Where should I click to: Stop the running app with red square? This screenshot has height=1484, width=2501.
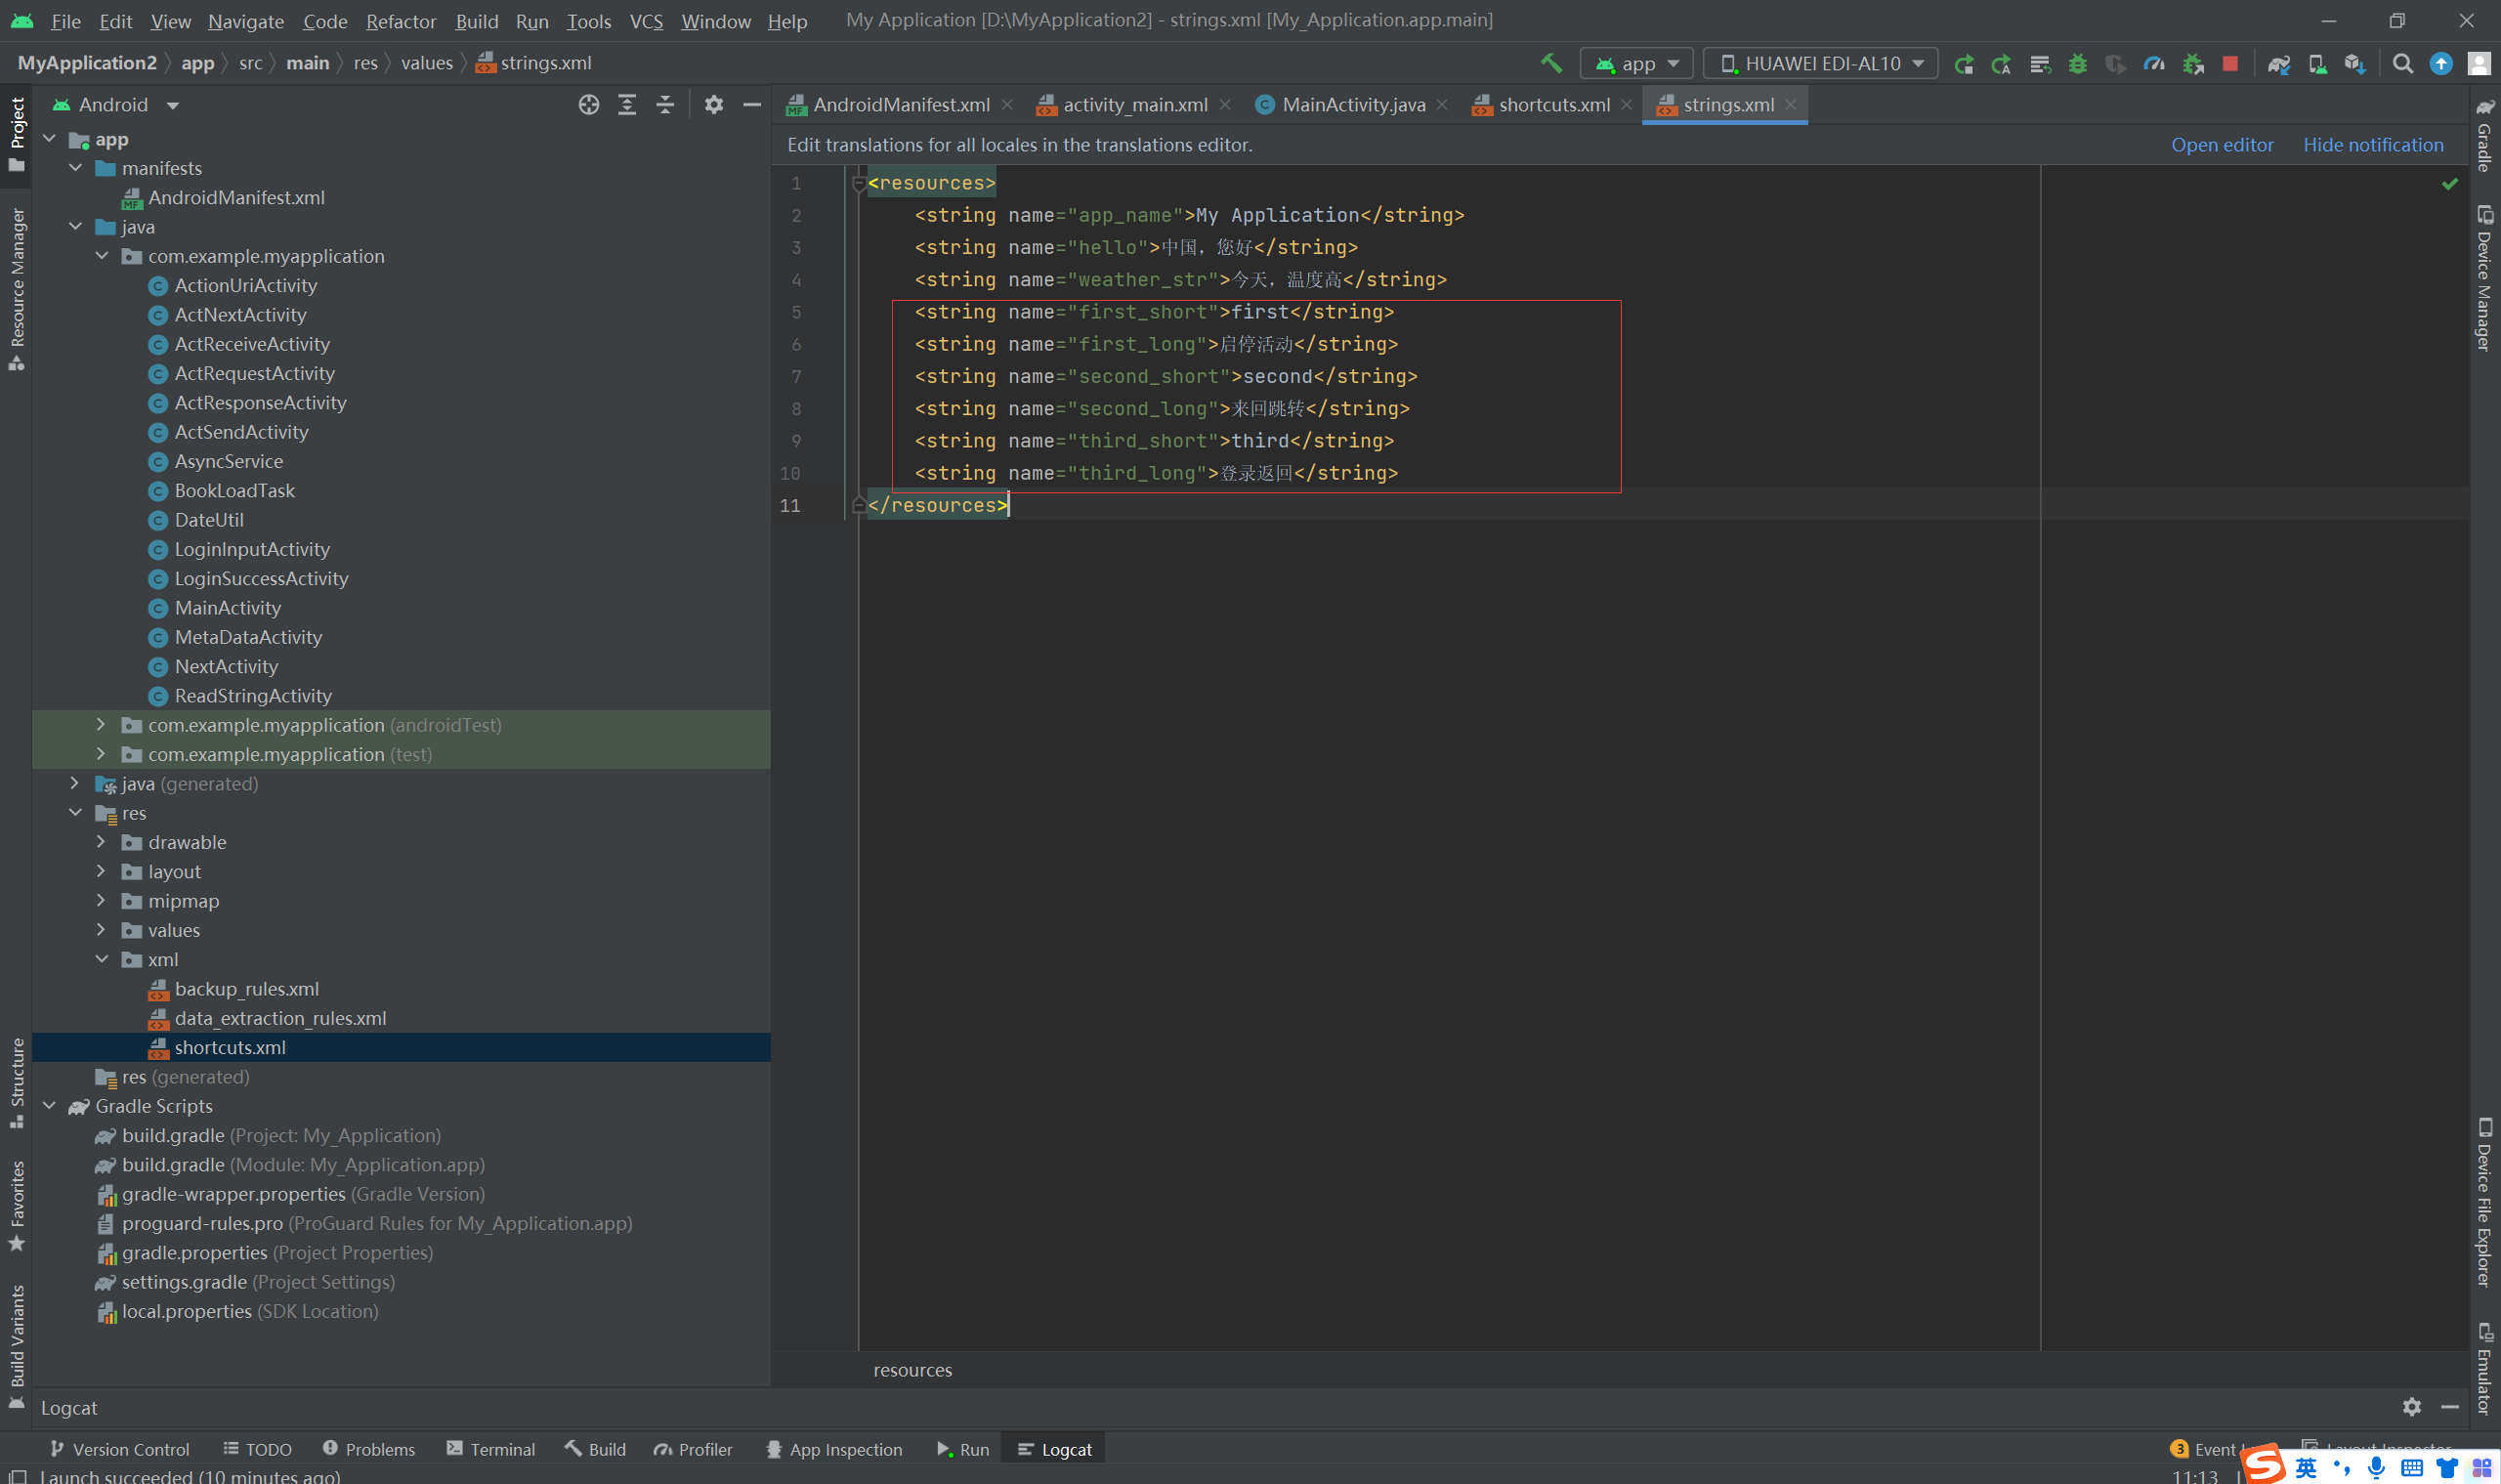point(2230,64)
